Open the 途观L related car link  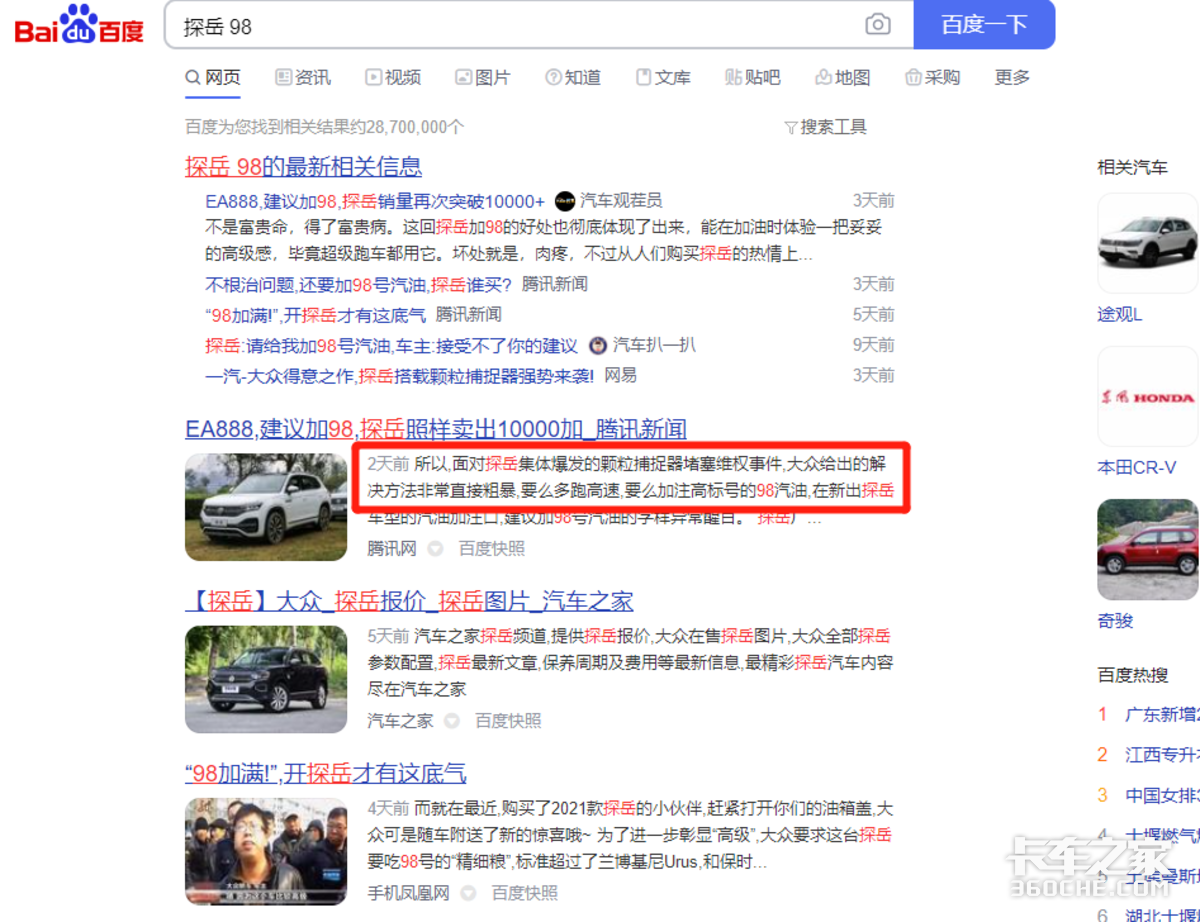click(1118, 314)
